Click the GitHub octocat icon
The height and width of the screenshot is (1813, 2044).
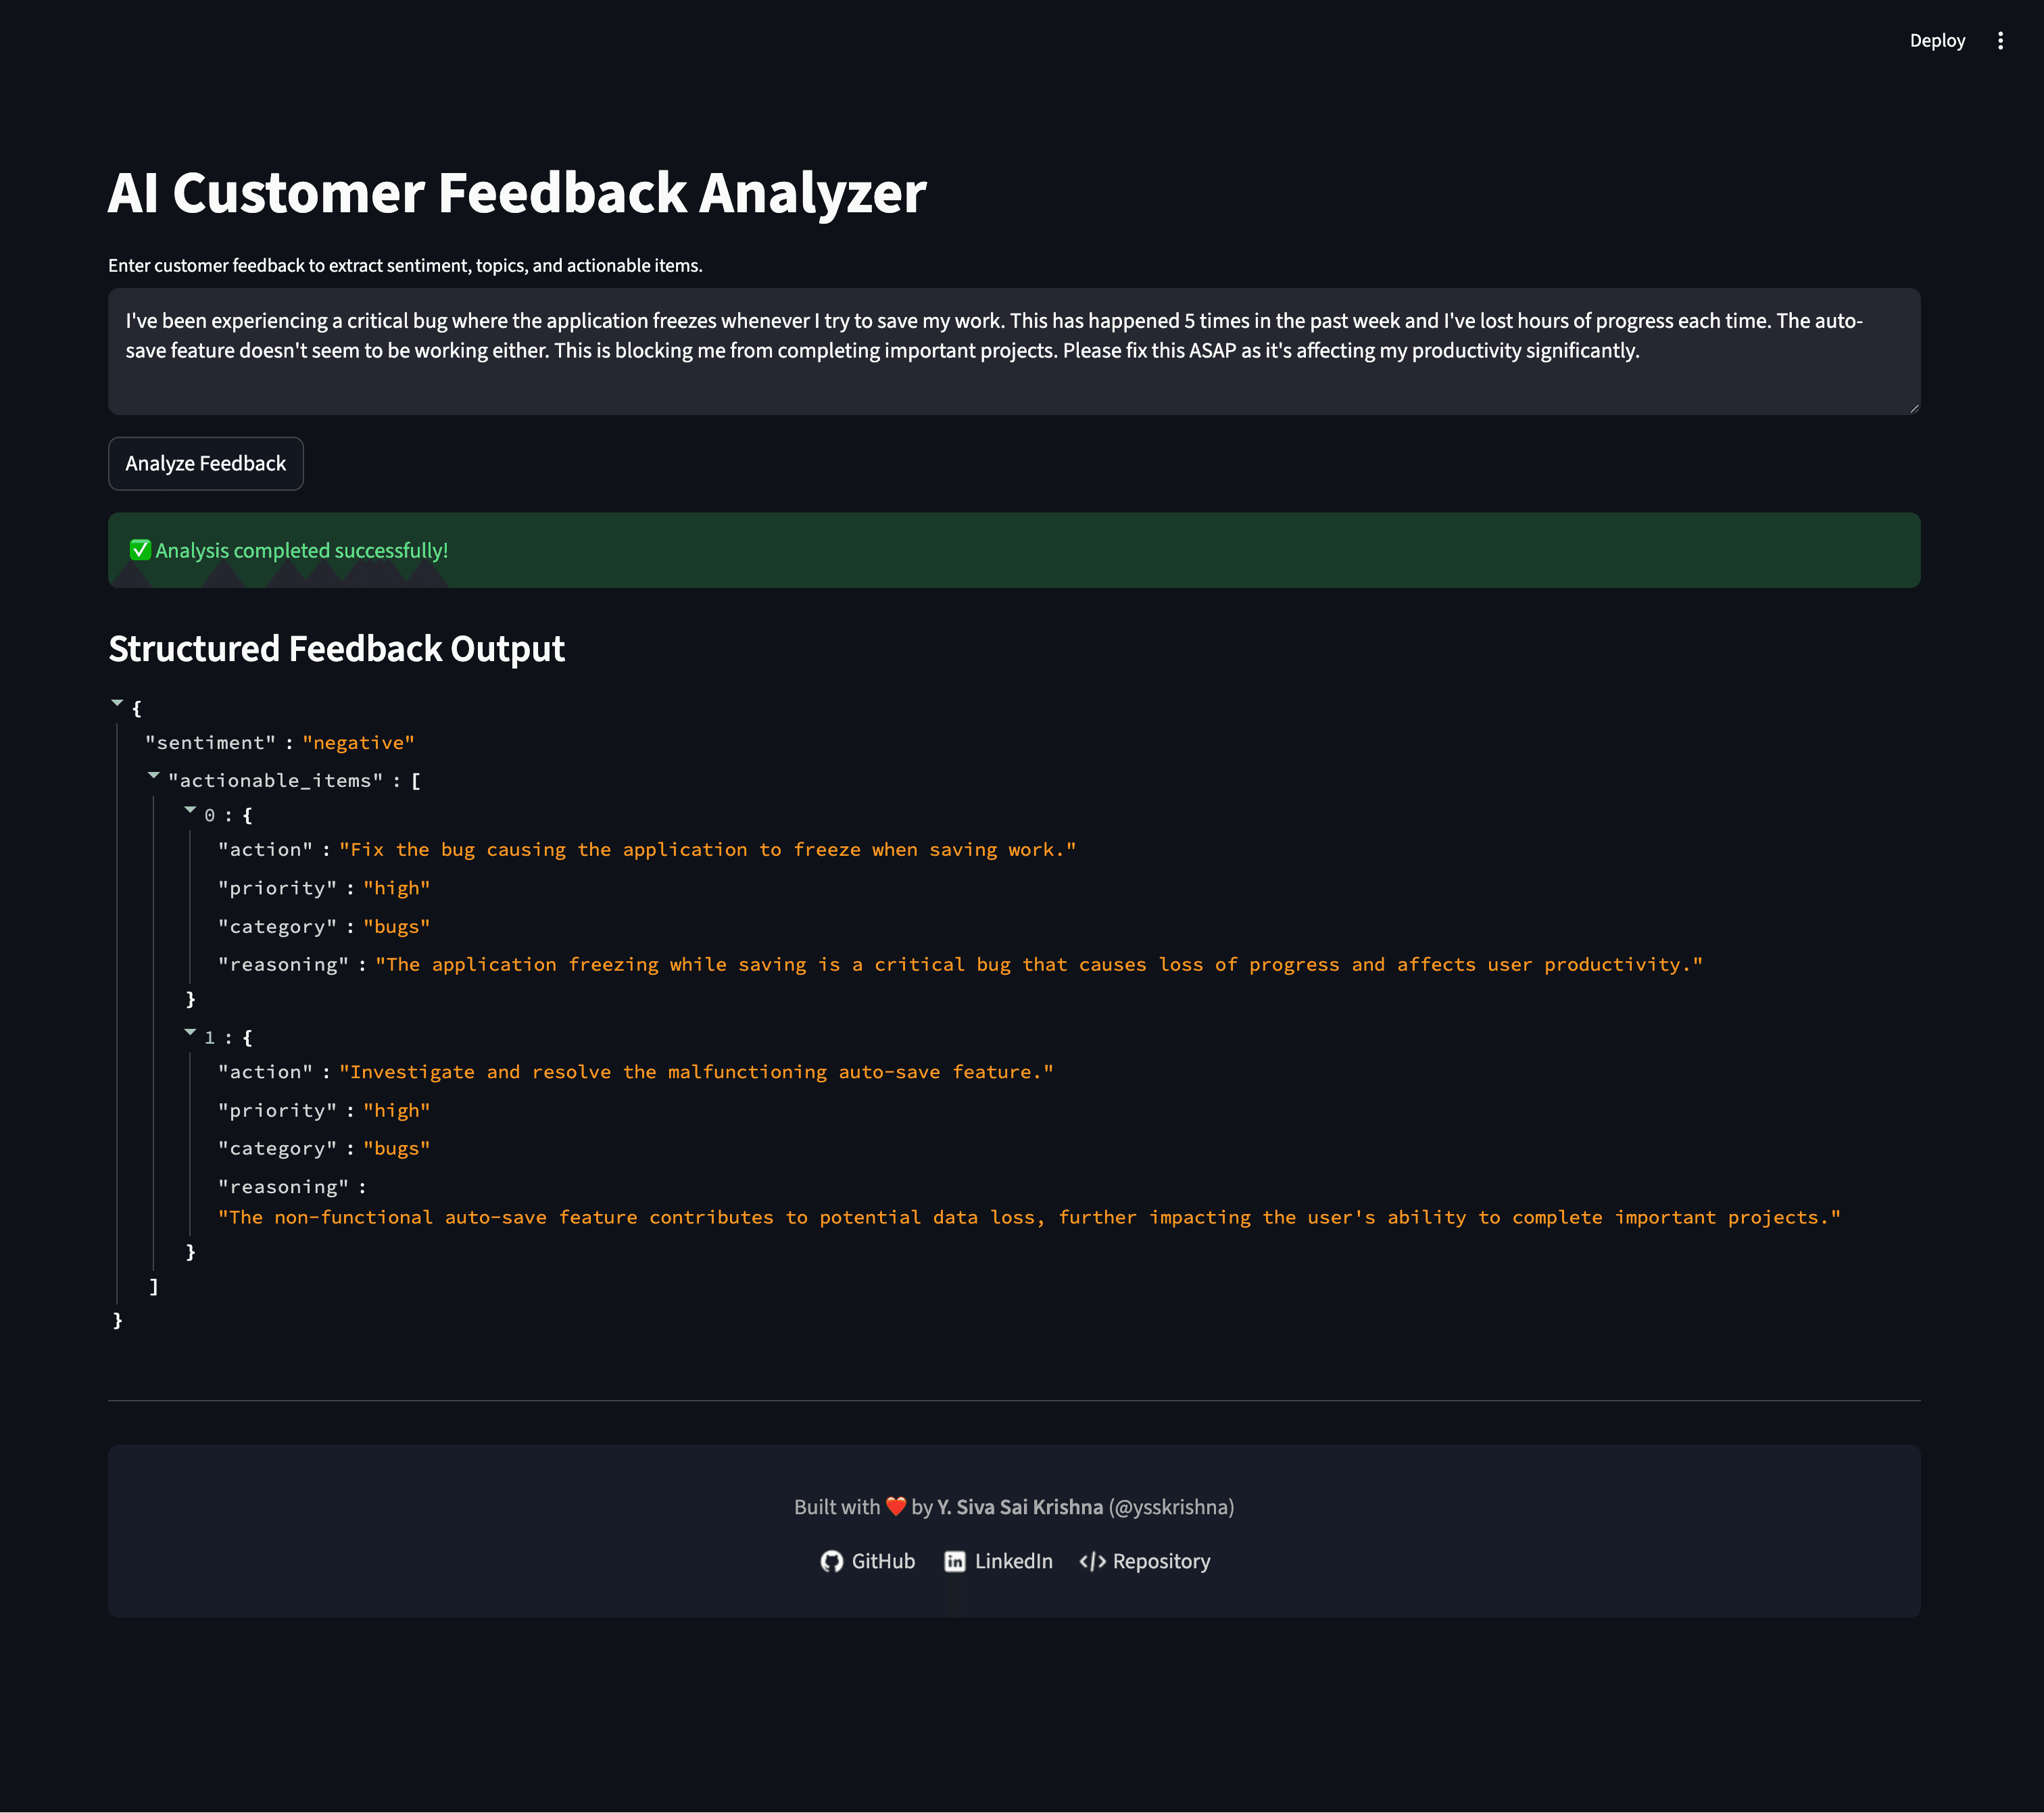(x=831, y=1562)
